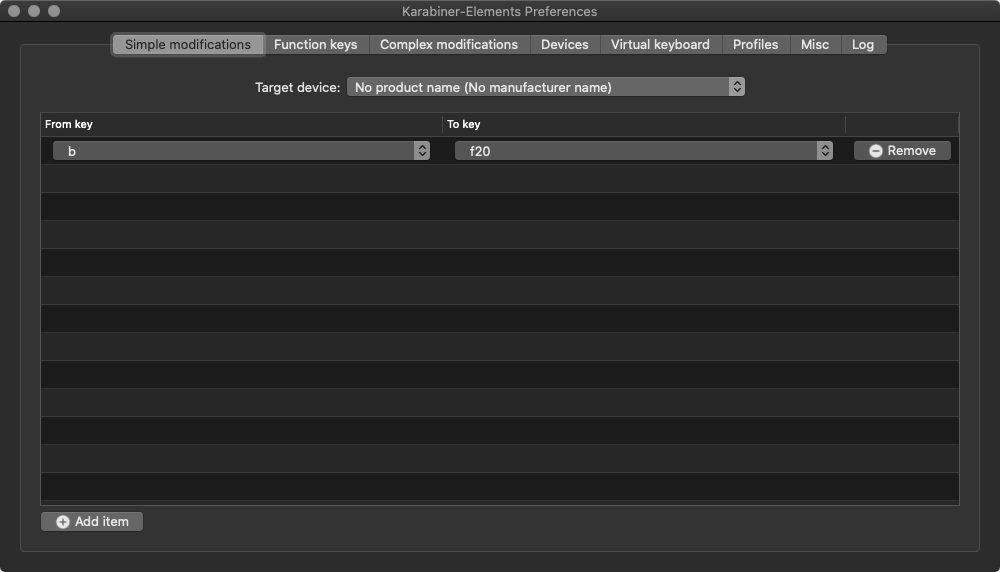Click the window zoom button

(x=54, y=11)
